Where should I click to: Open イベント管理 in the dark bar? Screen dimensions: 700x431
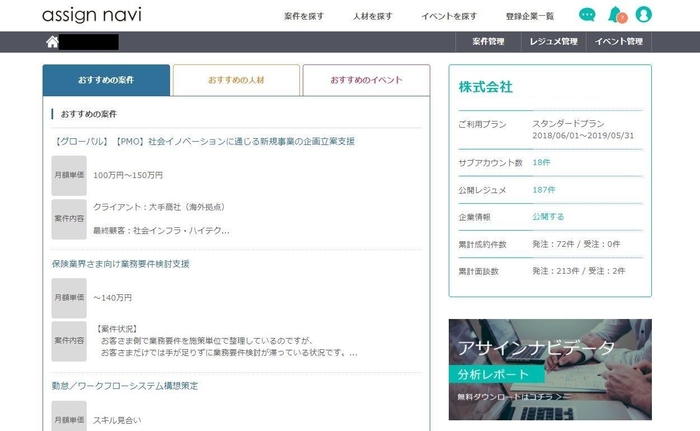(x=619, y=42)
